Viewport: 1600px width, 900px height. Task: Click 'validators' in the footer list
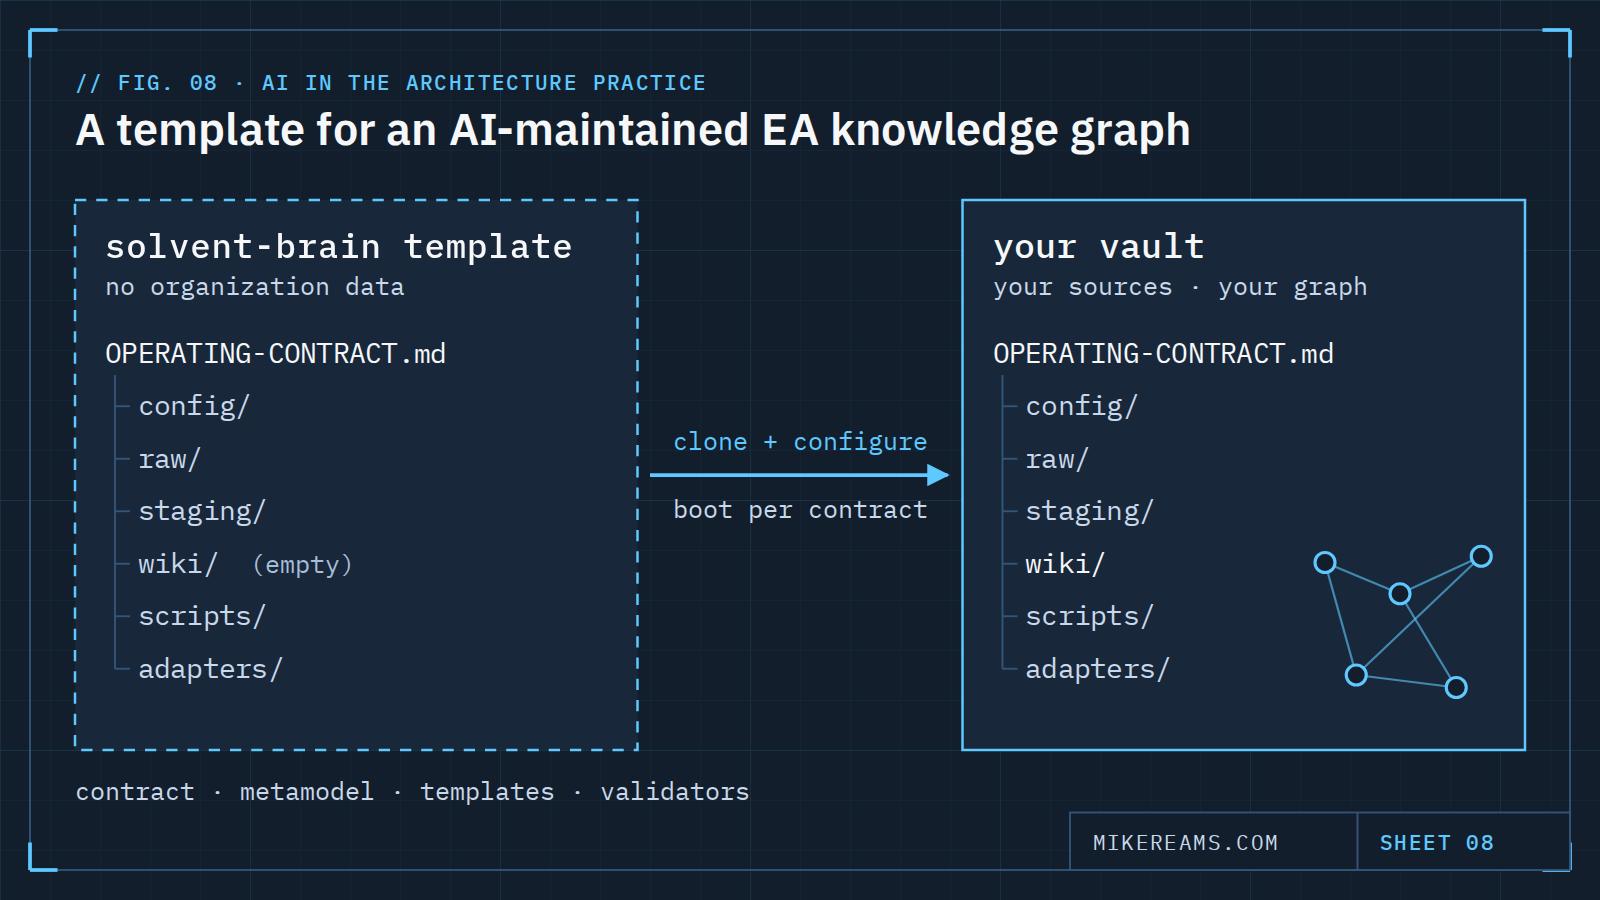tap(675, 792)
